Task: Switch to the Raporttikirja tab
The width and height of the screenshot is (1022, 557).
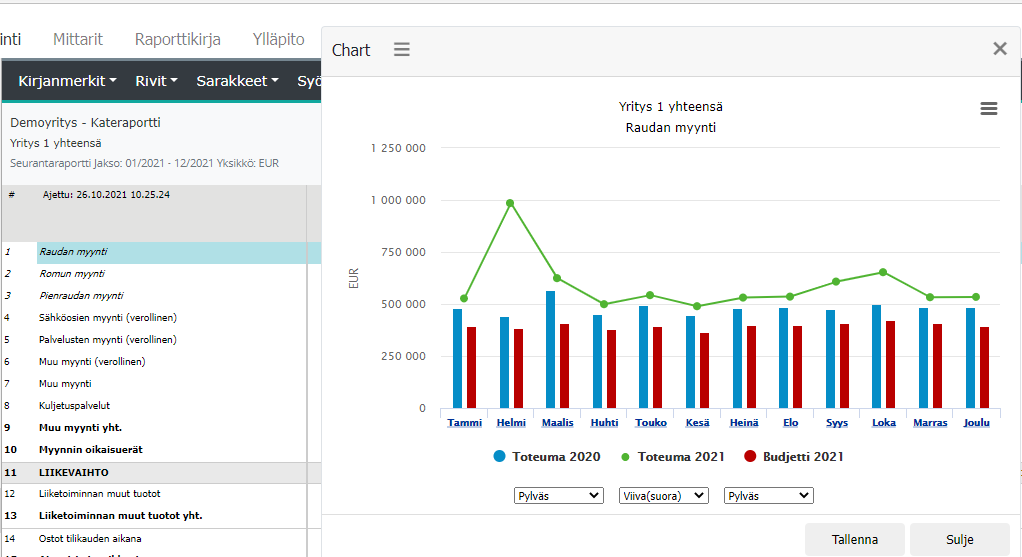Action: (177, 40)
